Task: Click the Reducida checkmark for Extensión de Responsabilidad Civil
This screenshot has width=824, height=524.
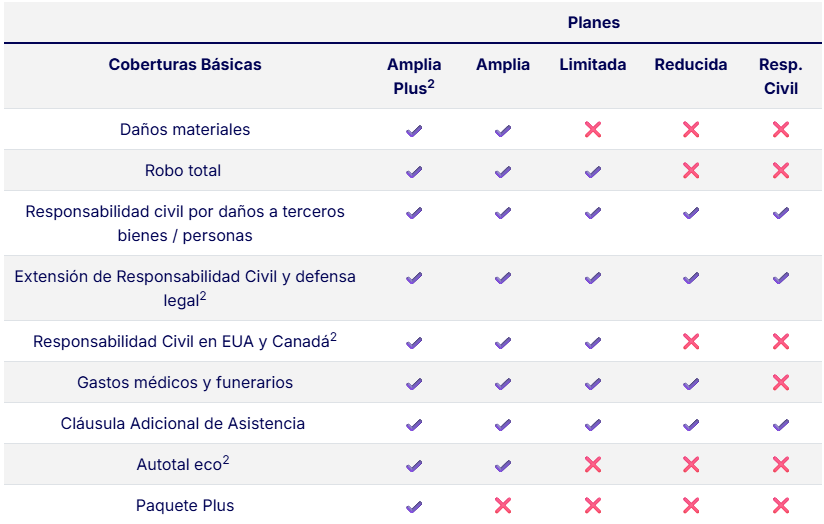Action: (691, 278)
